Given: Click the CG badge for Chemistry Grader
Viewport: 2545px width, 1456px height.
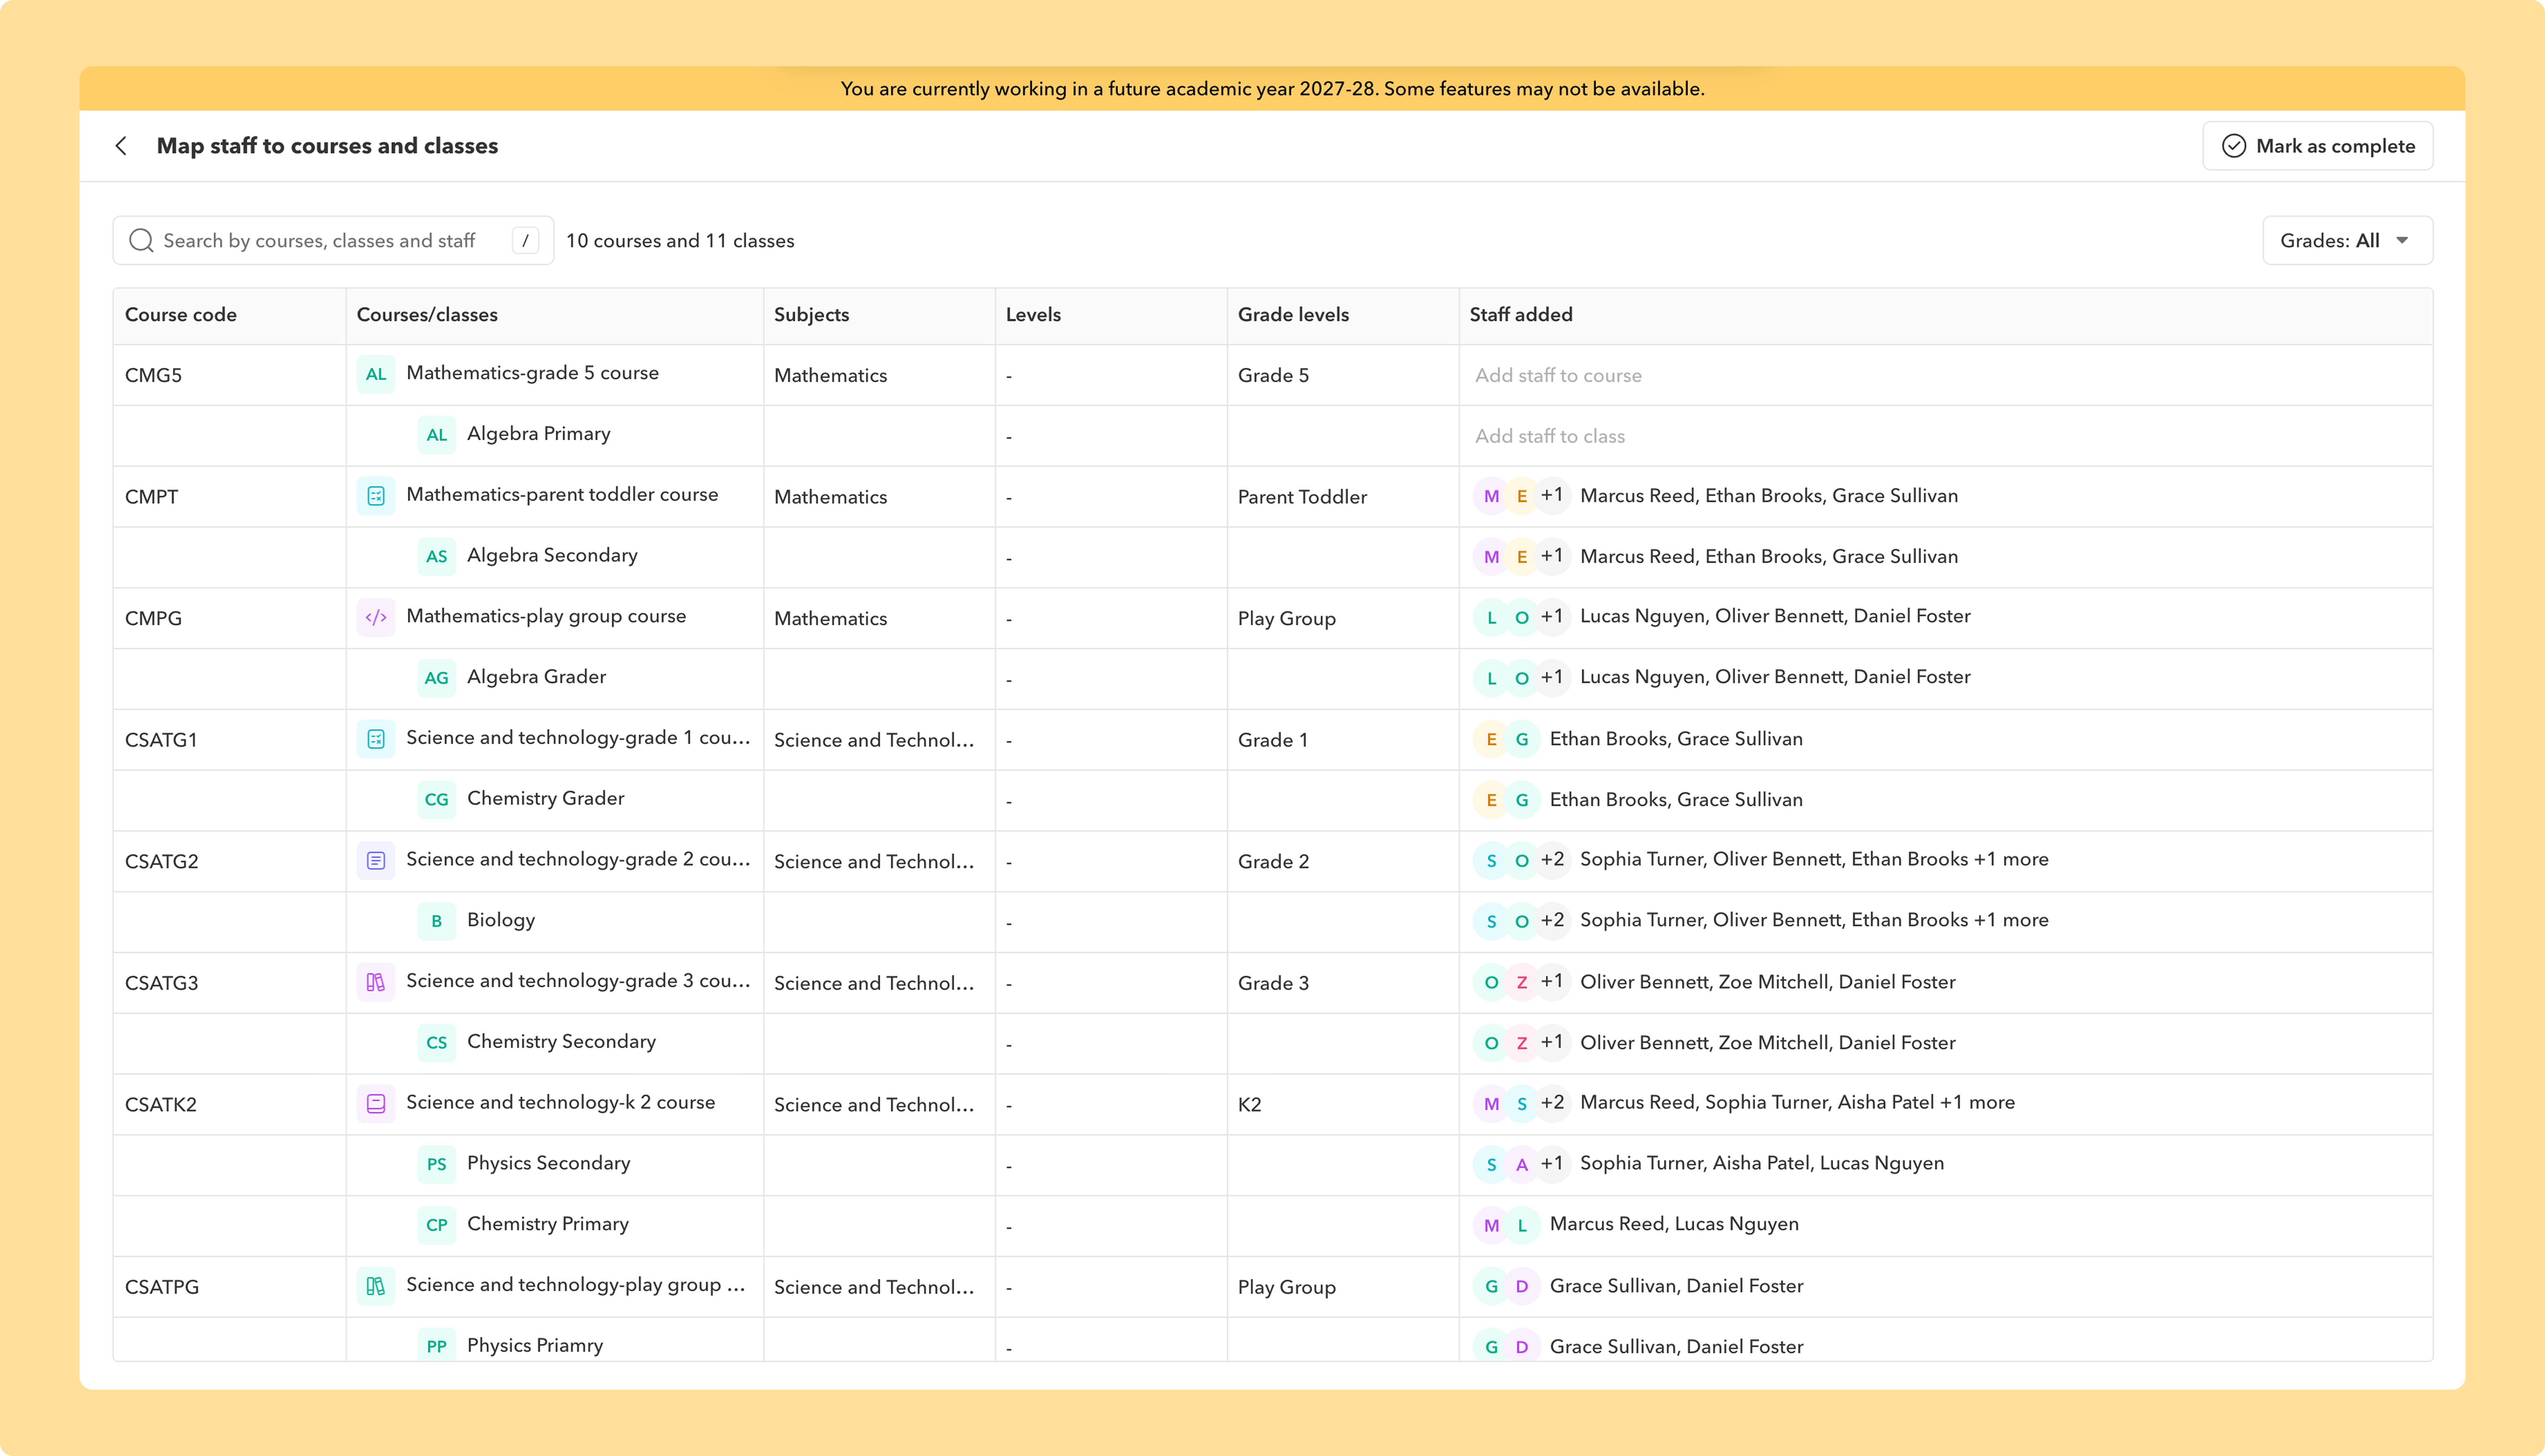Looking at the screenshot, I should coord(437,799).
